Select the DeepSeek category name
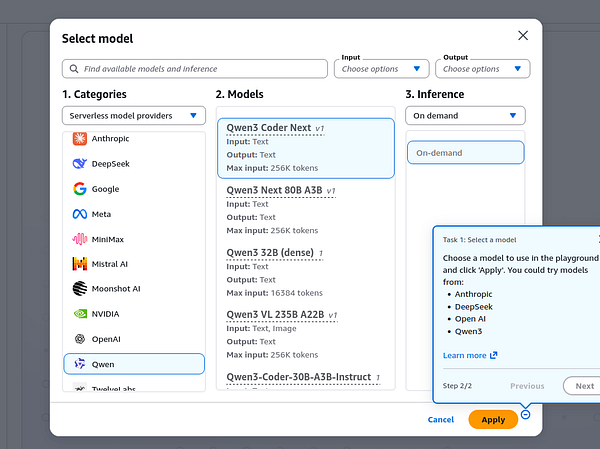Viewport: 600px width, 449px height. (x=111, y=164)
